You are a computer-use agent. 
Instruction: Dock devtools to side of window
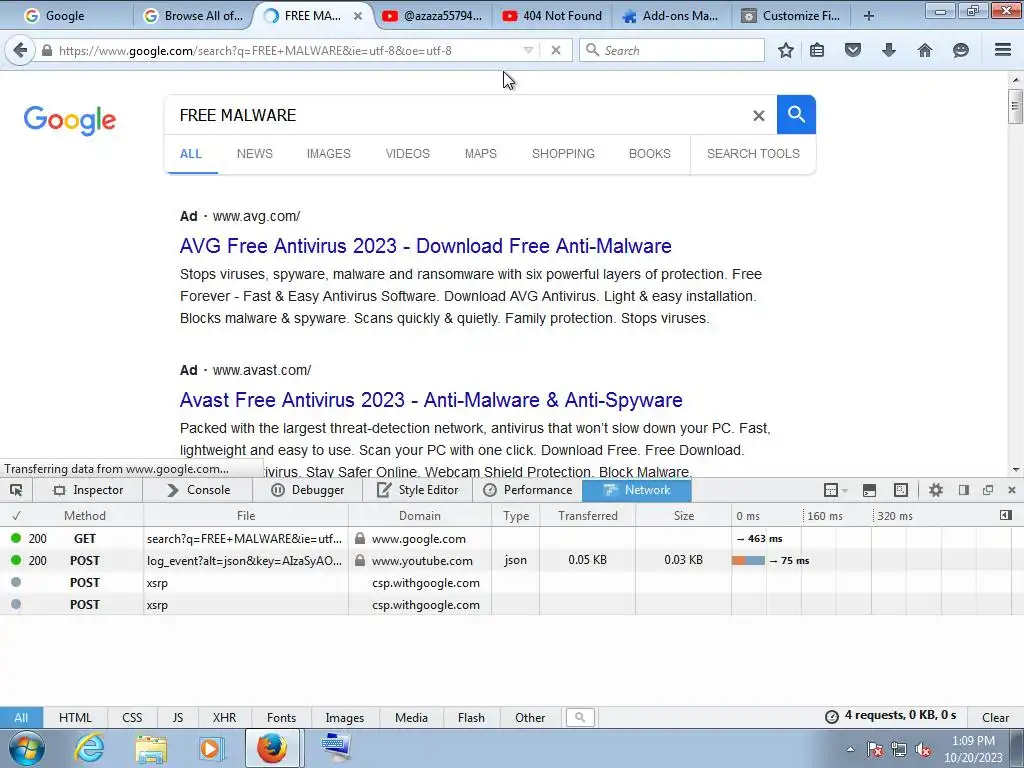963,490
